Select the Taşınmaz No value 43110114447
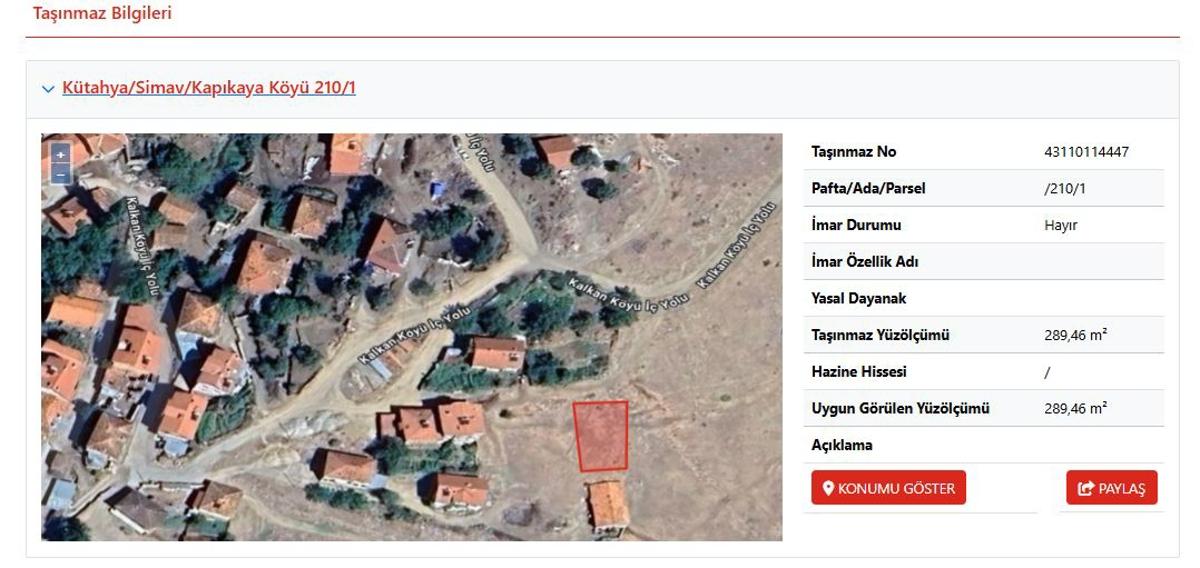 pos(1086,152)
